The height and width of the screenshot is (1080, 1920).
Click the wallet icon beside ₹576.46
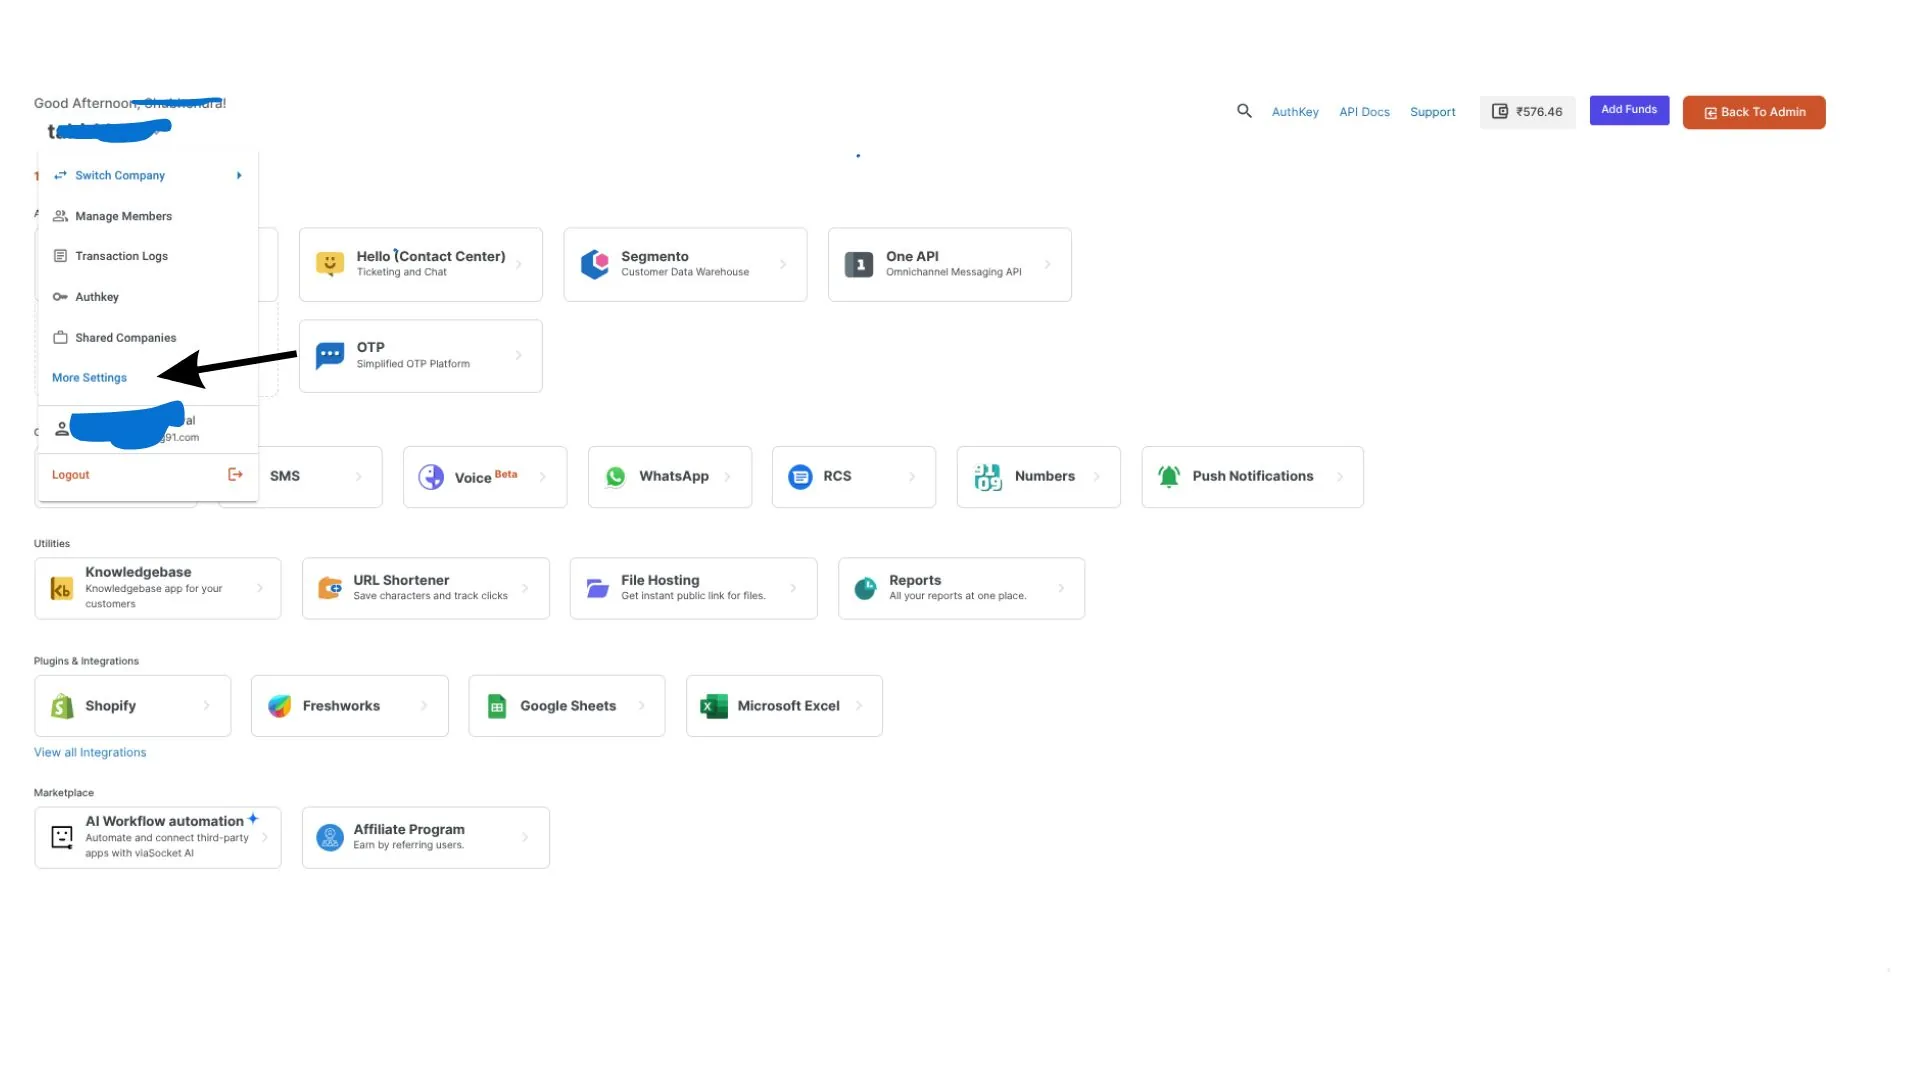coord(1500,111)
